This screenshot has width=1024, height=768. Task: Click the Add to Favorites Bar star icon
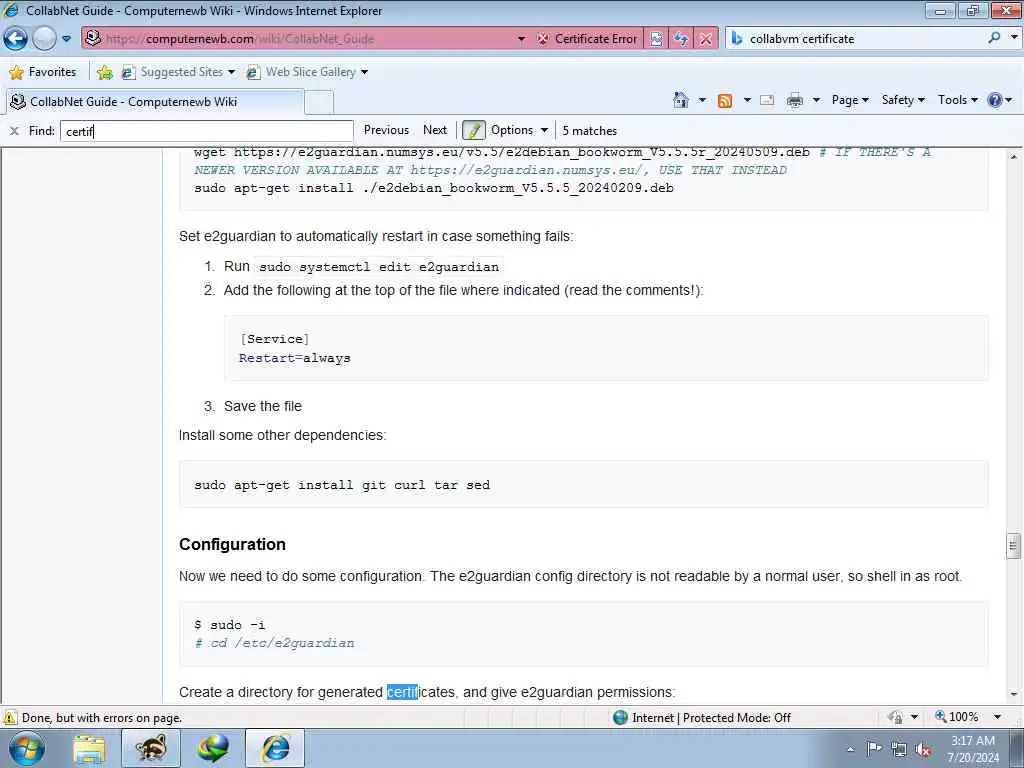point(104,72)
